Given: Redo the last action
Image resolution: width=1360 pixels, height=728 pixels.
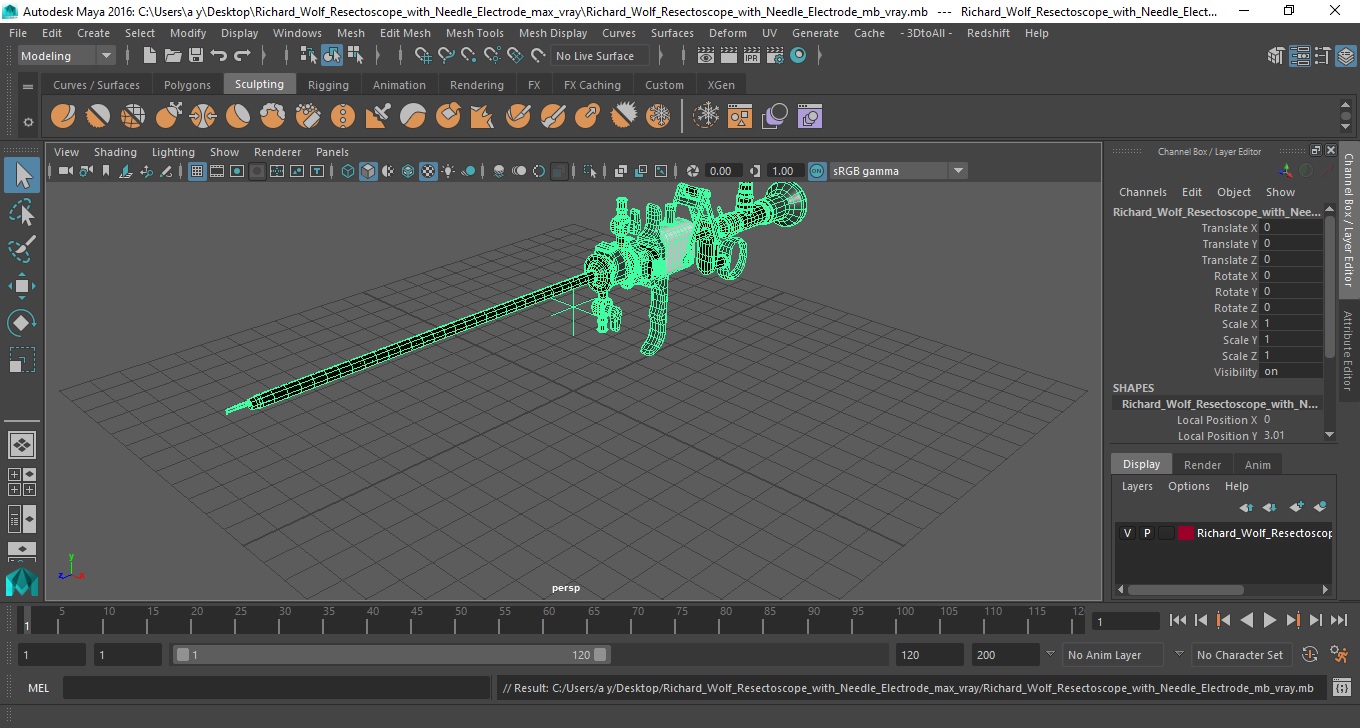Looking at the screenshot, I should (241, 56).
